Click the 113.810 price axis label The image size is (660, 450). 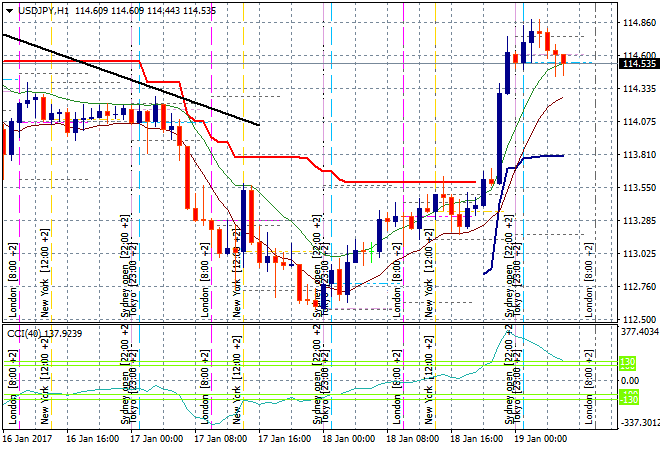click(x=639, y=154)
